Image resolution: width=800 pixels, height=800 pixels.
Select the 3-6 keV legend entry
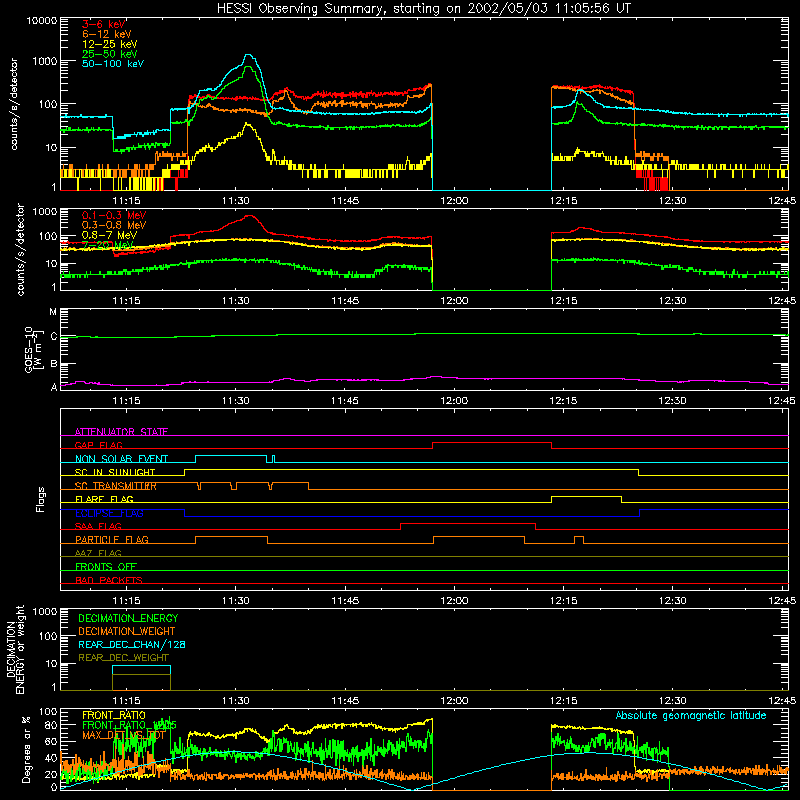point(104,24)
